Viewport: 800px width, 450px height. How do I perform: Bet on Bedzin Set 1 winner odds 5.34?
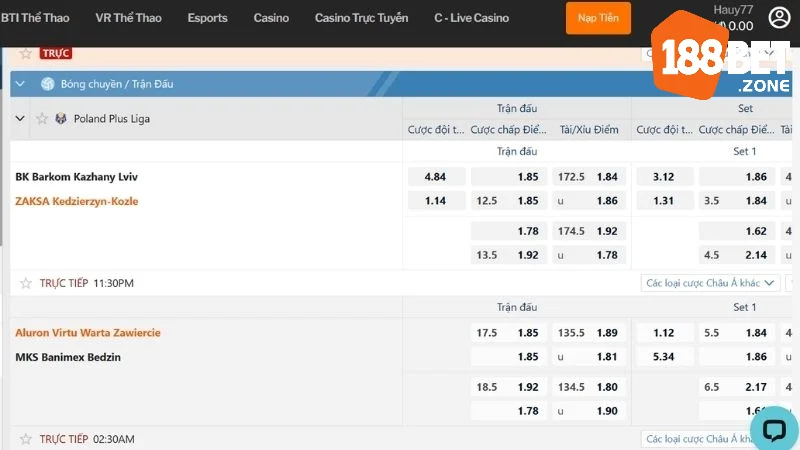(665, 357)
